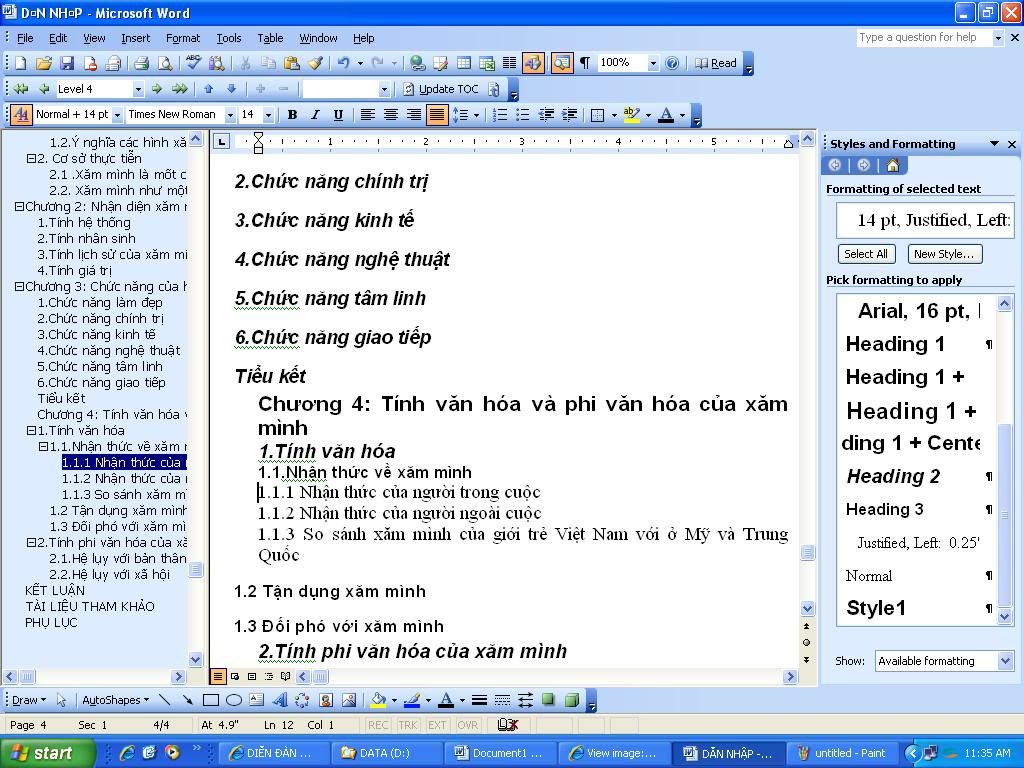
Task: Click the 'Type a question for help' box
Action: (923, 37)
